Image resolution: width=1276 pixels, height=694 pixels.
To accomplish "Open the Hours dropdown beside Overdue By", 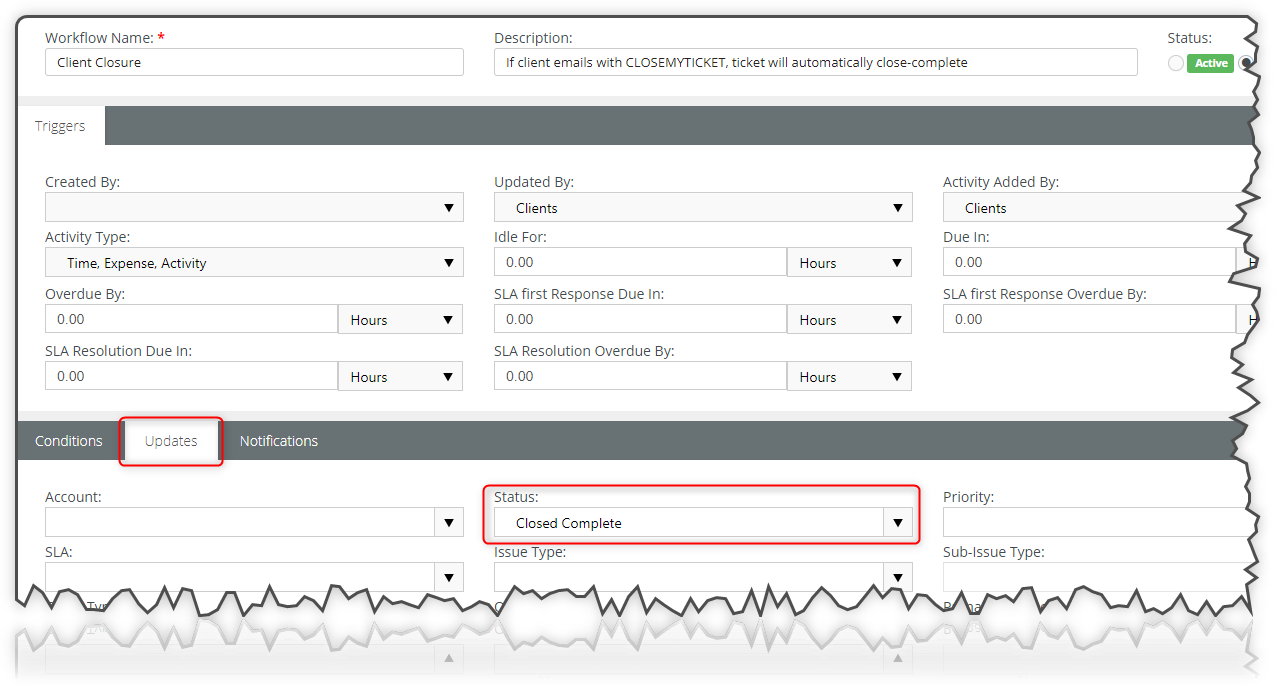I will pyautogui.click(x=399, y=318).
